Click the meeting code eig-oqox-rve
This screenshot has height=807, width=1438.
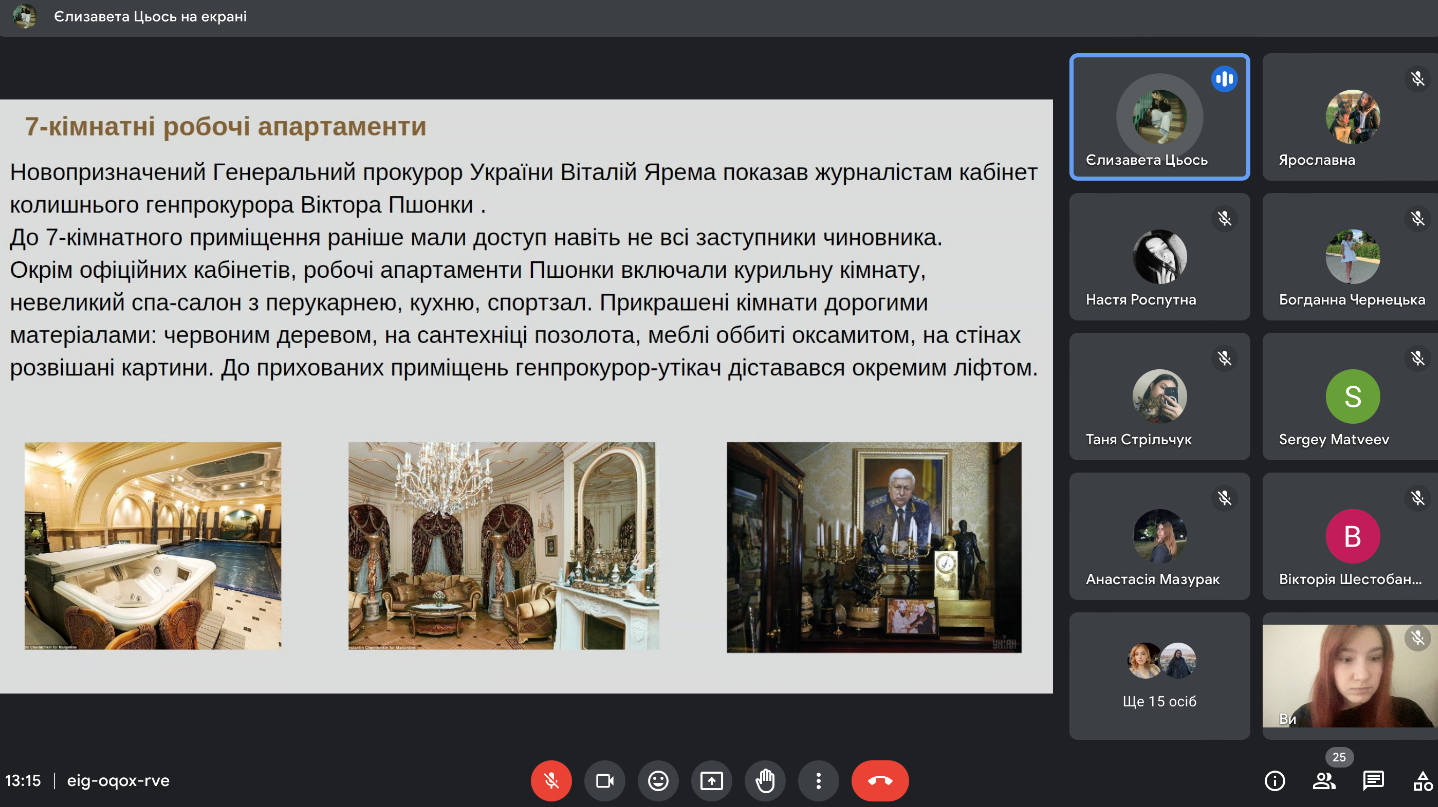118,781
